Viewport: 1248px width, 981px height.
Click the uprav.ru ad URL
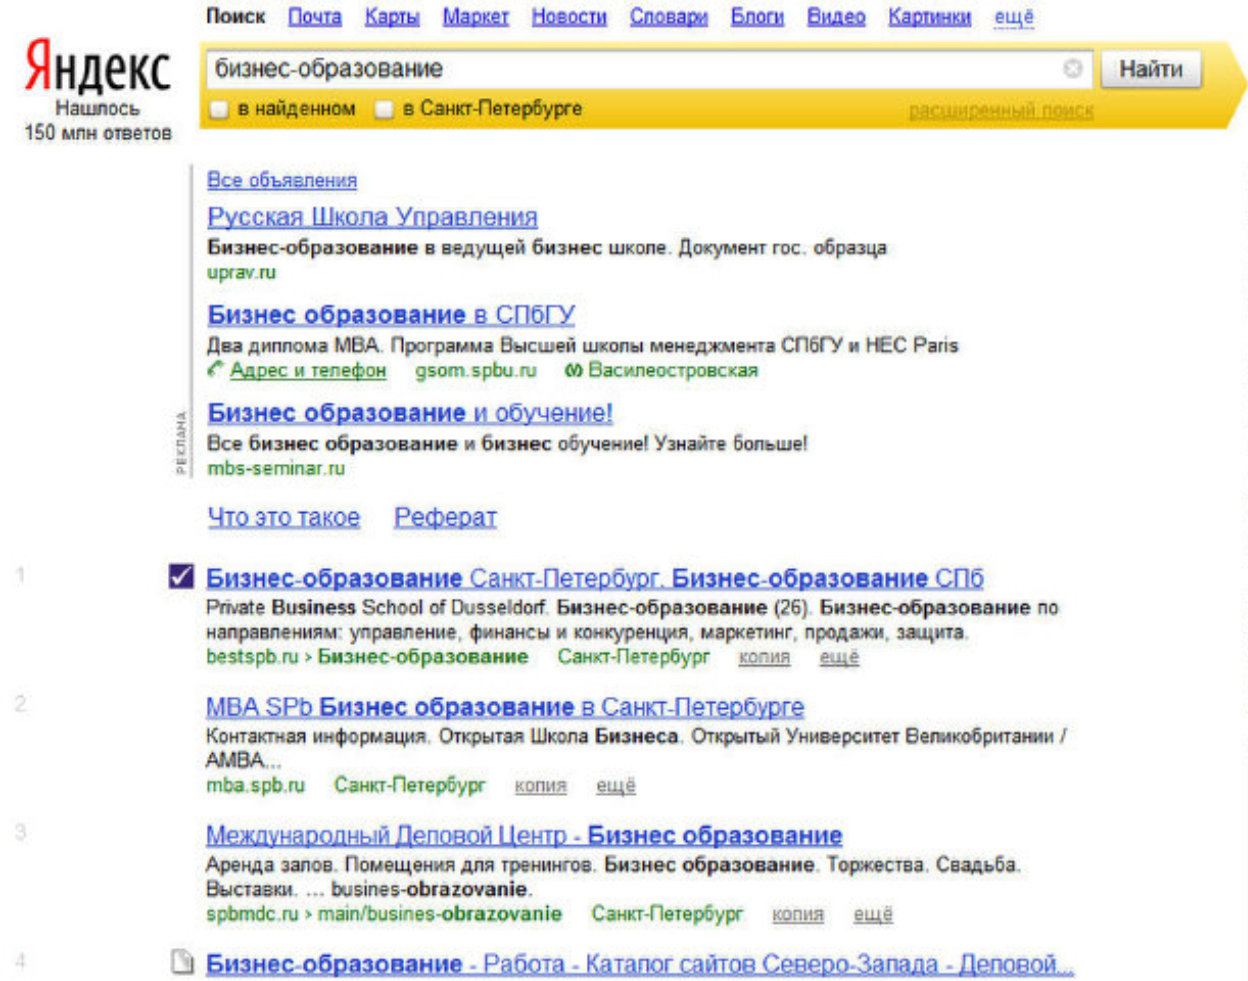[241, 272]
